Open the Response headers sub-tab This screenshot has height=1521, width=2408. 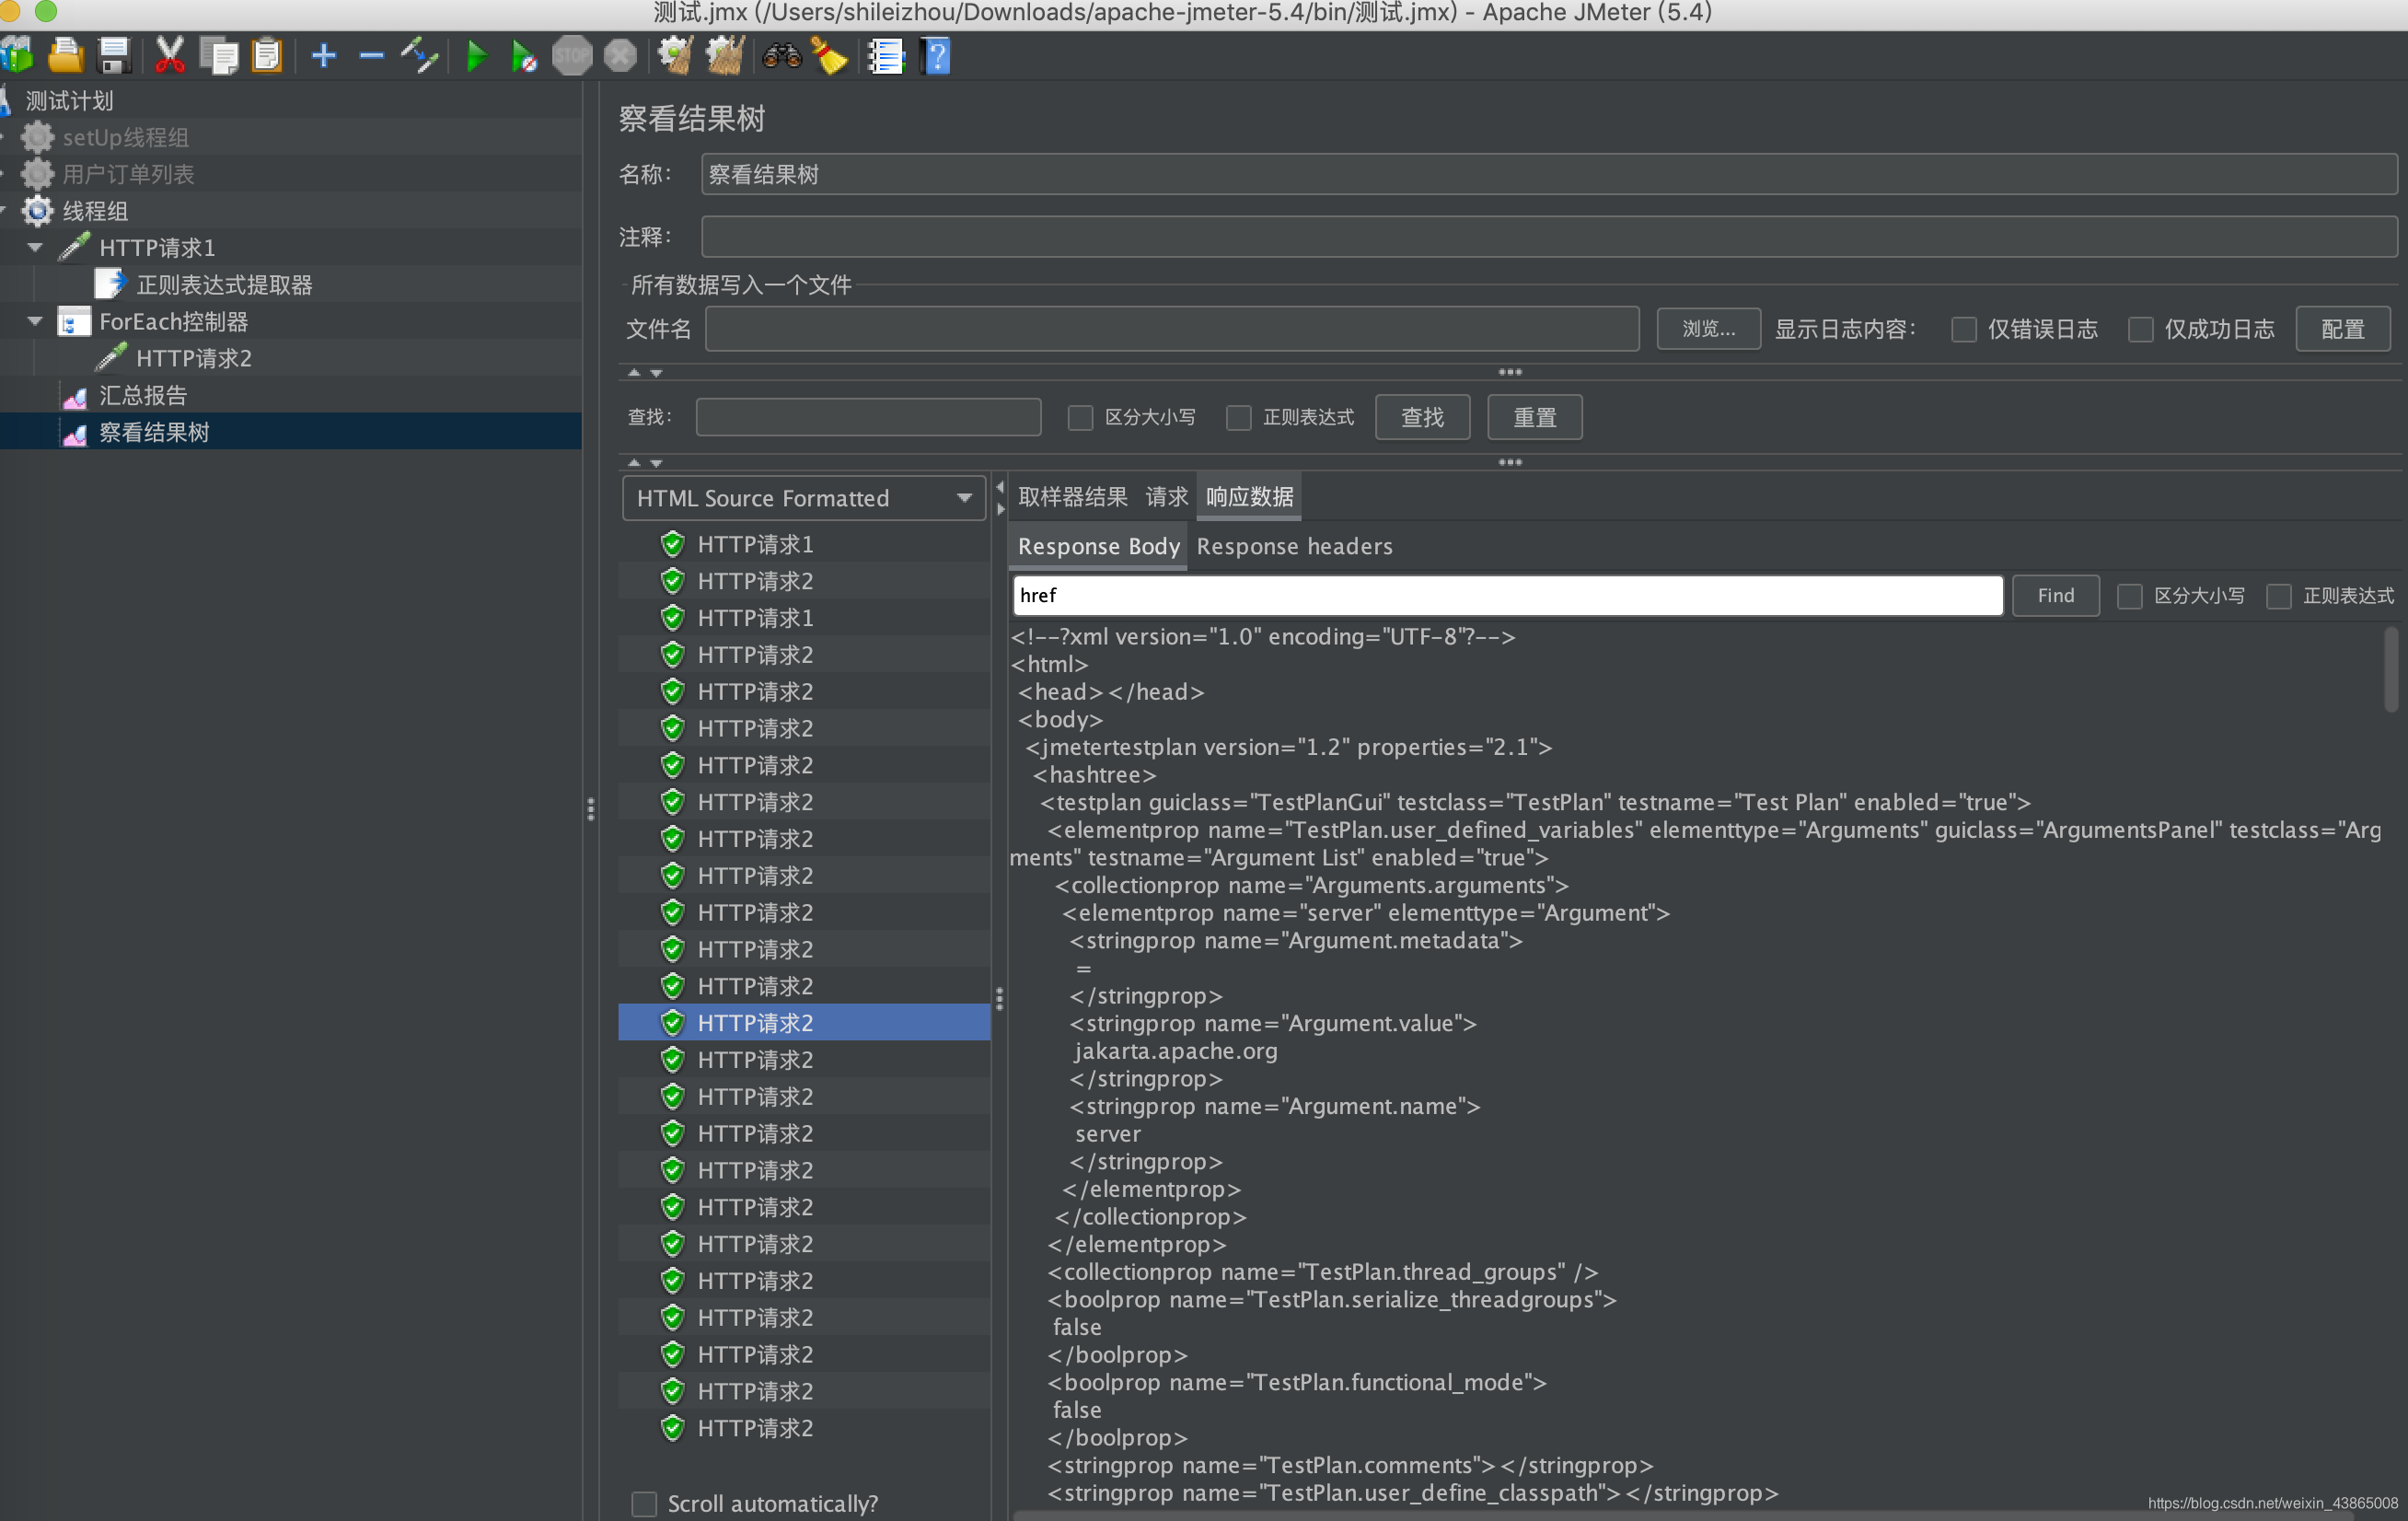tap(1294, 546)
